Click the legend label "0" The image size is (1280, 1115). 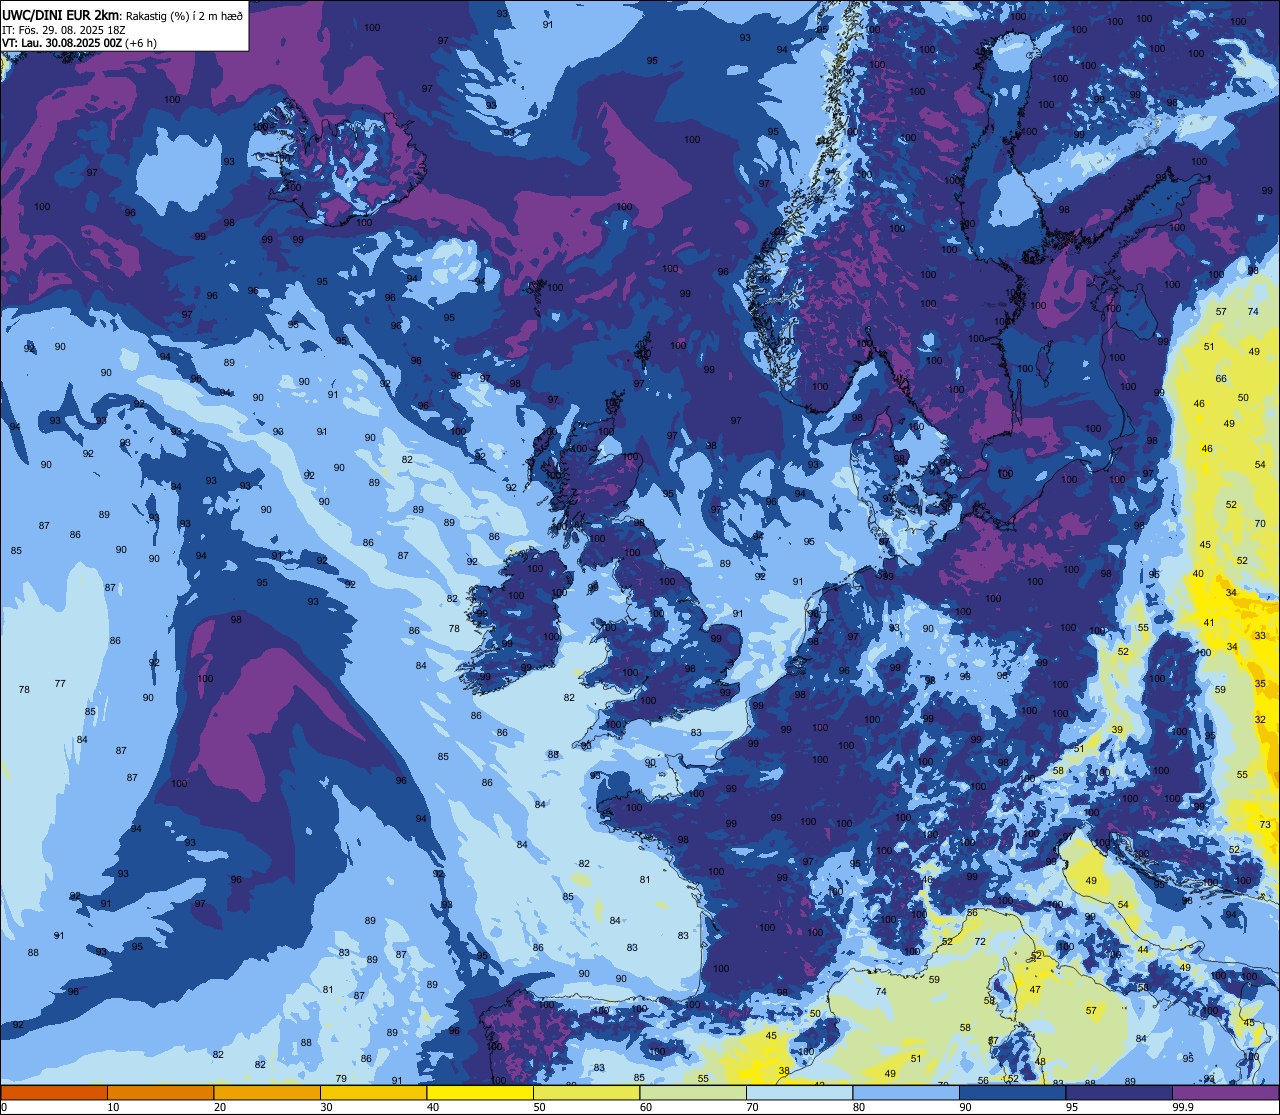[4, 1107]
